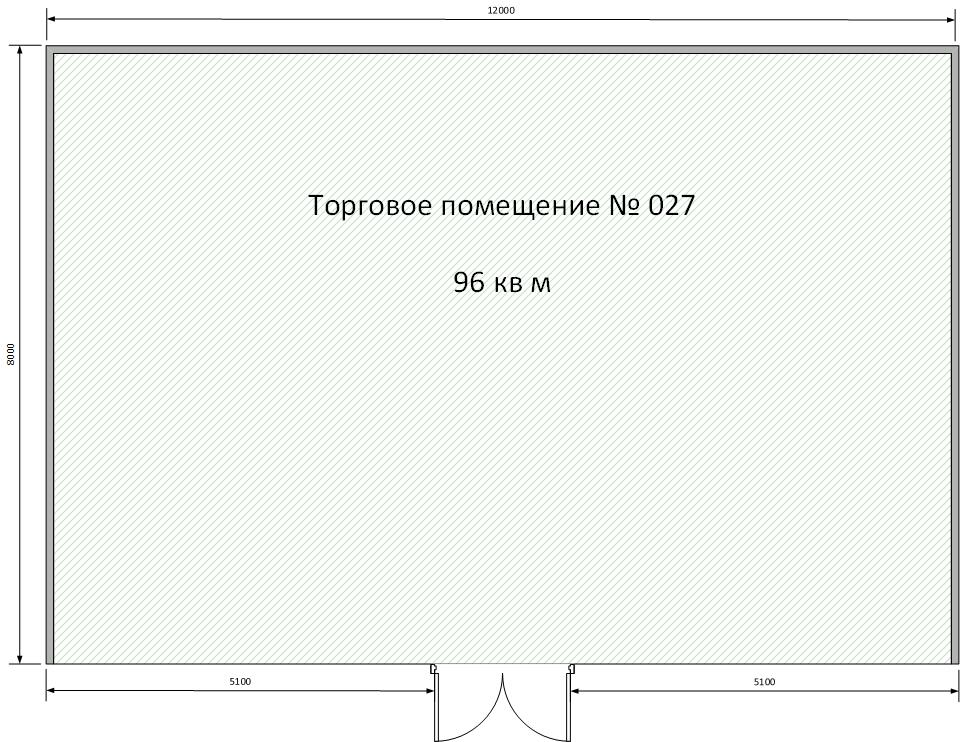This screenshot has width=960, height=742.
Task: Click the right arrowhead of 12000 dimension line
Action: (x=951, y=20)
